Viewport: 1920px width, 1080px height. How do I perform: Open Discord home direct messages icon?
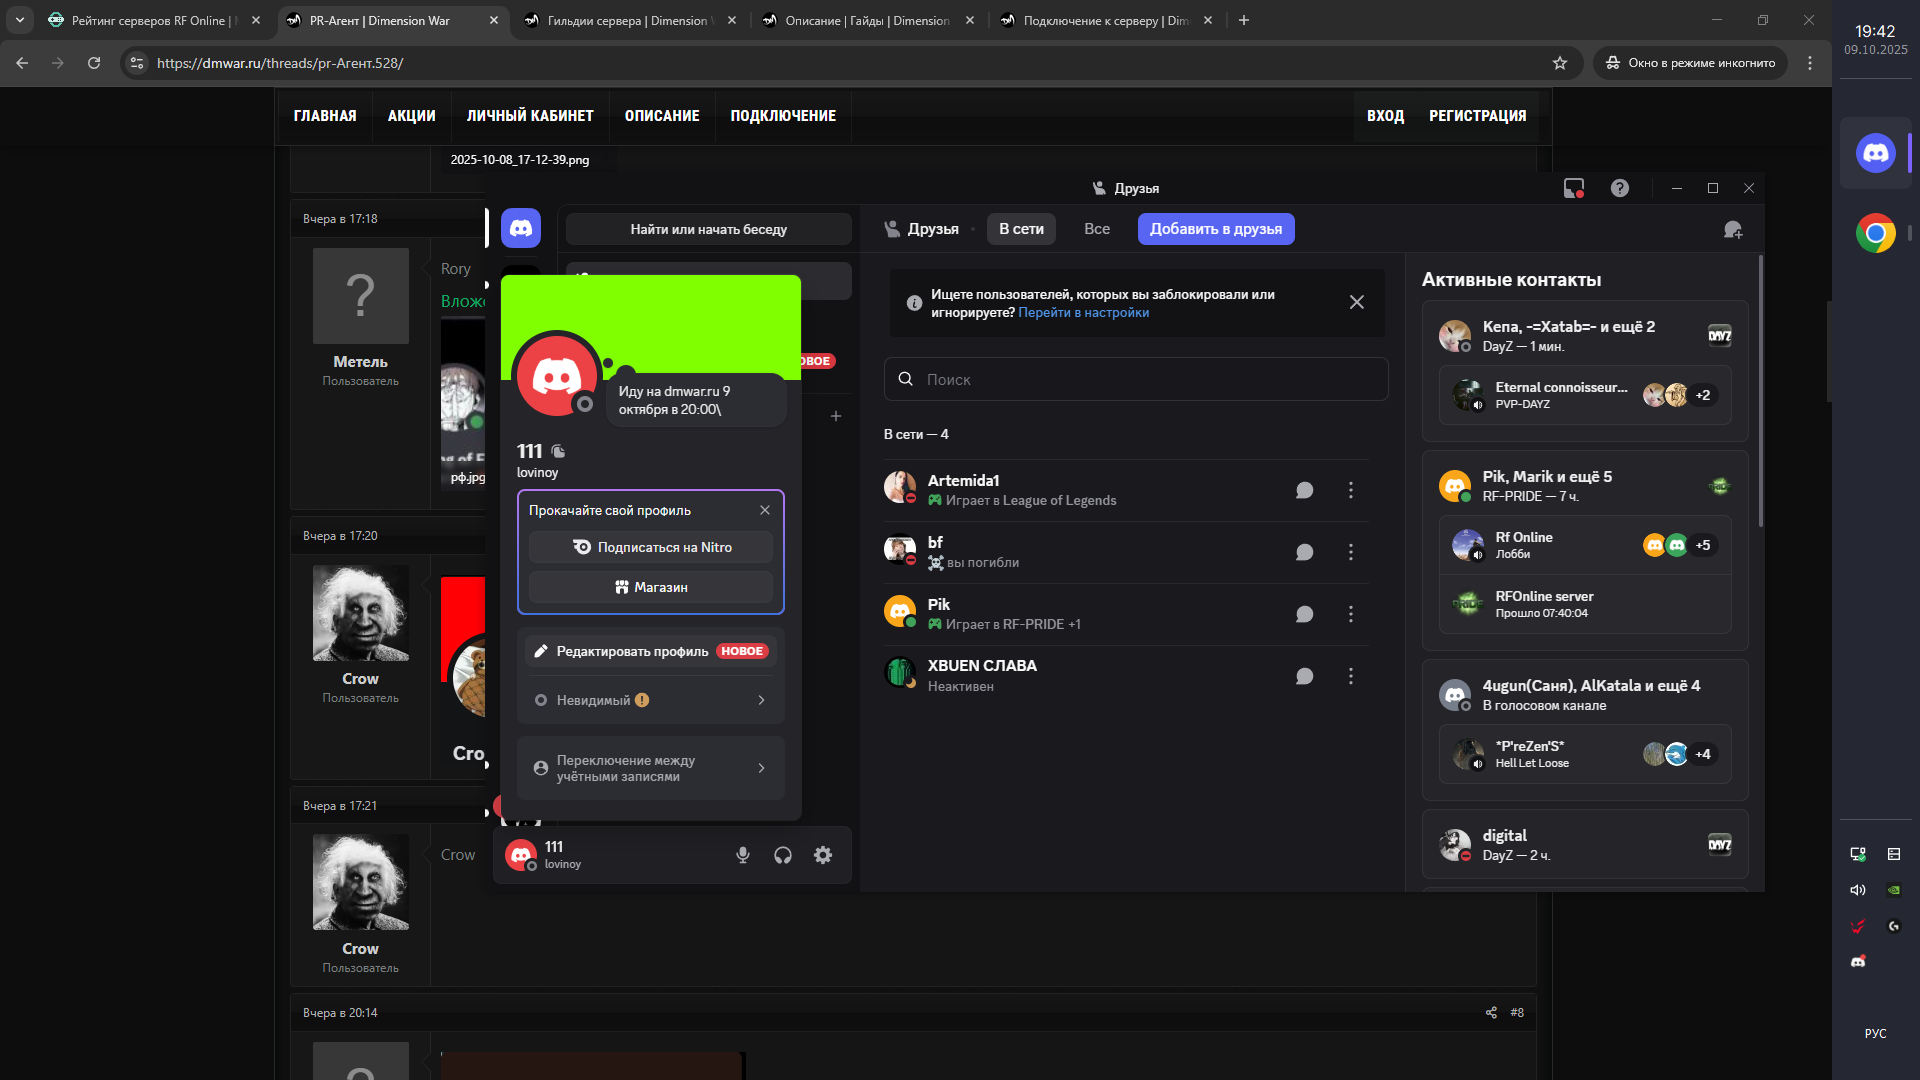521,228
